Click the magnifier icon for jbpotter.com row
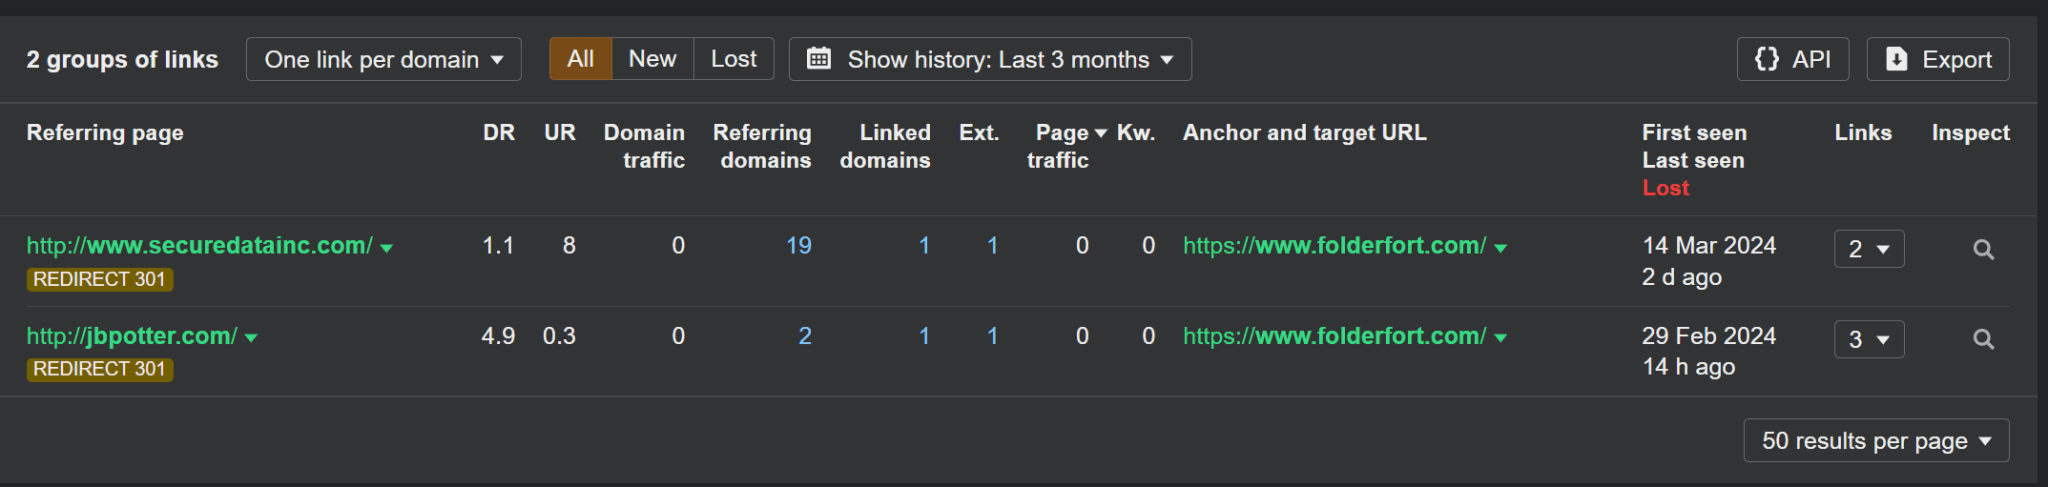This screenshot has width=2048, height=487. click(1983, 340)
